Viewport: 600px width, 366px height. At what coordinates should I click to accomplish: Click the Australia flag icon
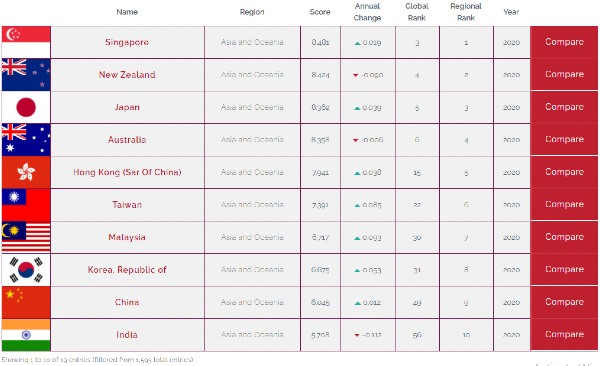[26, 140]
